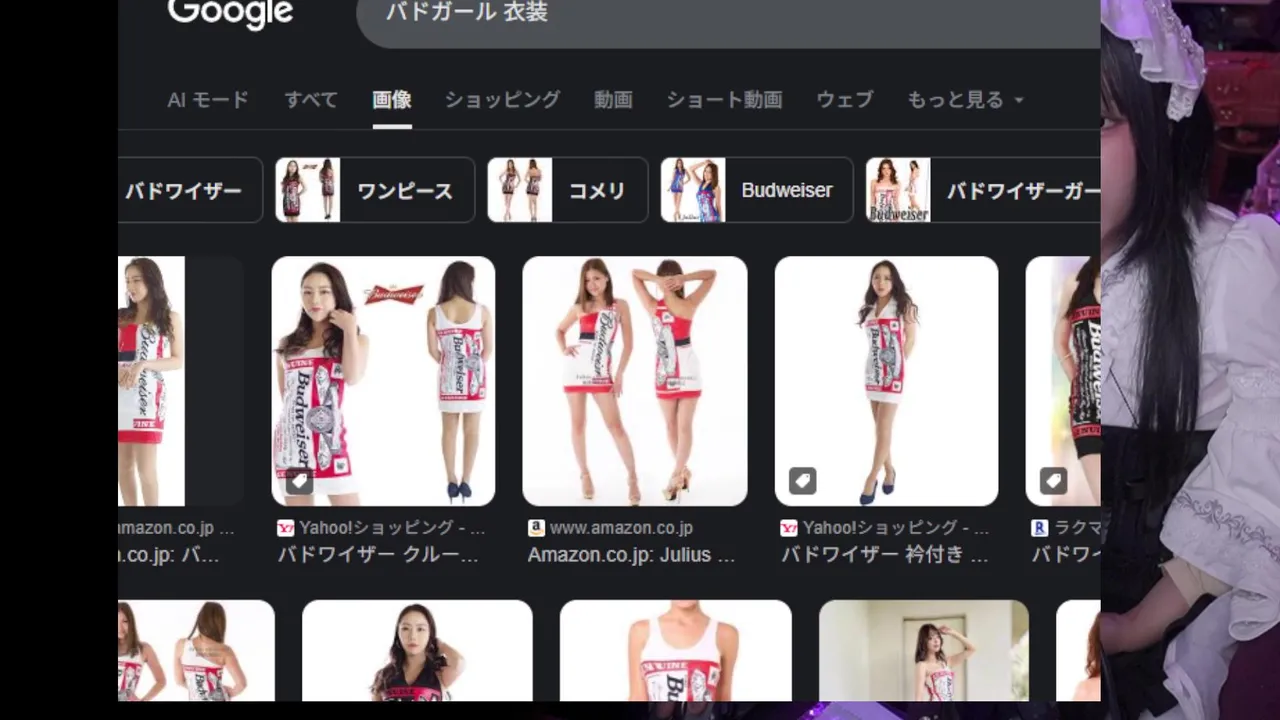The image size is (1280, 720).
Task: Open the コメリ chip thumbnail image
Action: [x=520, y=190]
